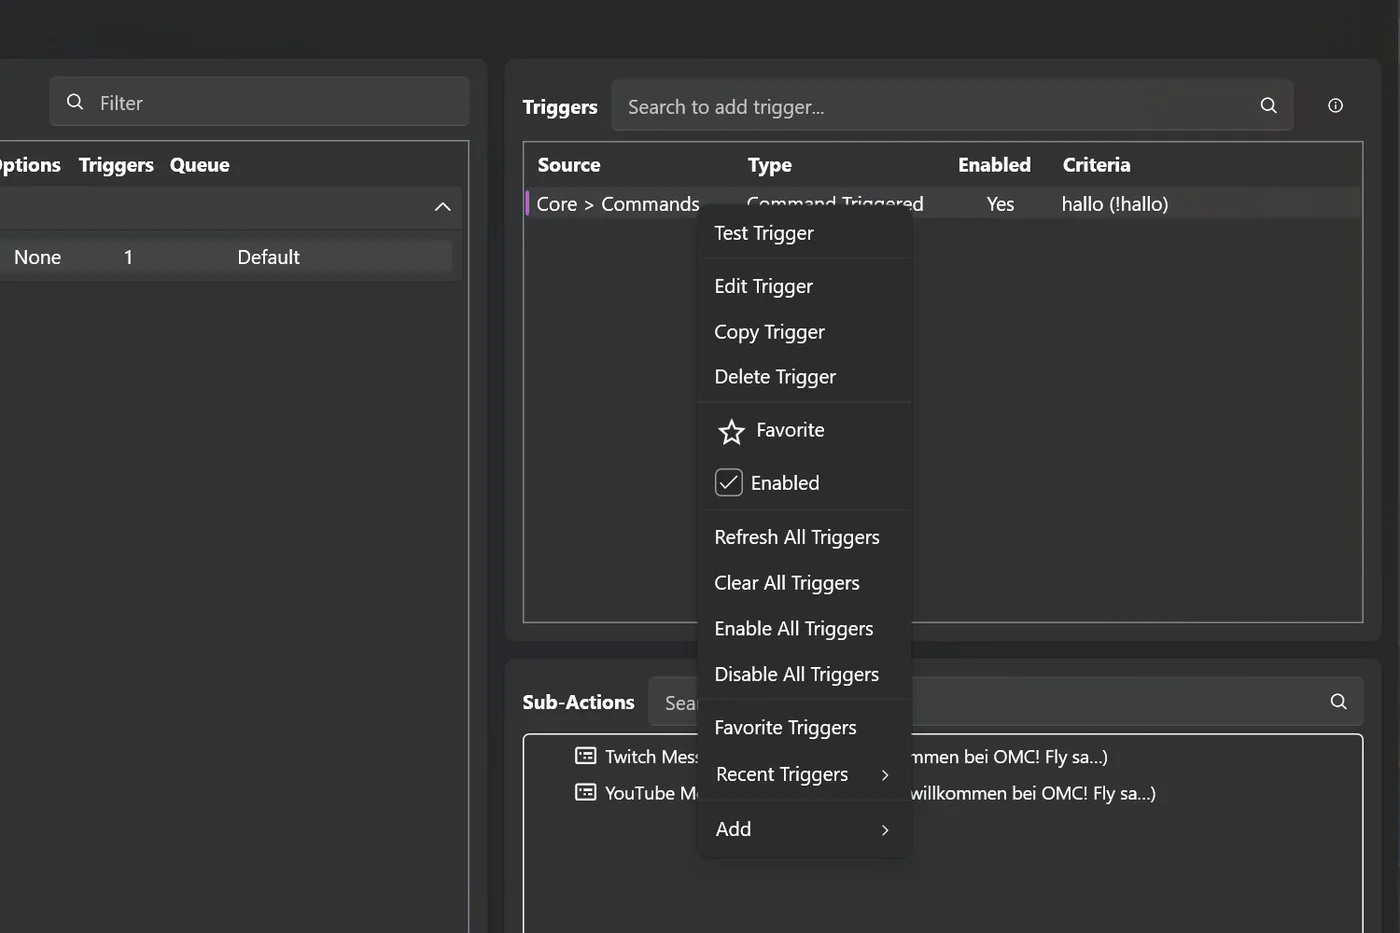Image resolution: width=1400 pixels, height=933 pixels.
Task: Choose Copy Trigger menu entry
Action: (x=804, y=332)
